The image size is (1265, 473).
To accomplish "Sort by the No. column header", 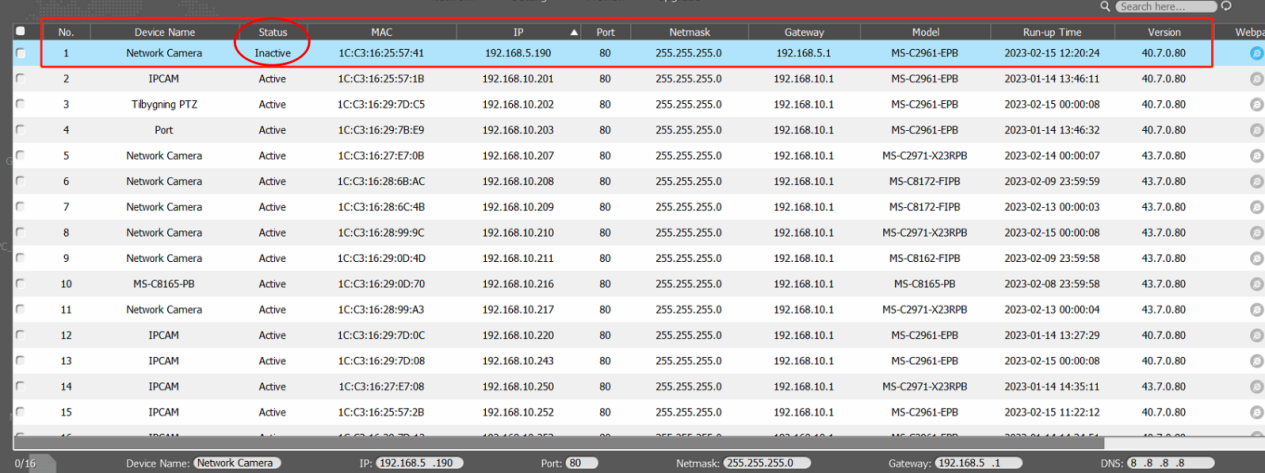I will click(x=66, y=32).
